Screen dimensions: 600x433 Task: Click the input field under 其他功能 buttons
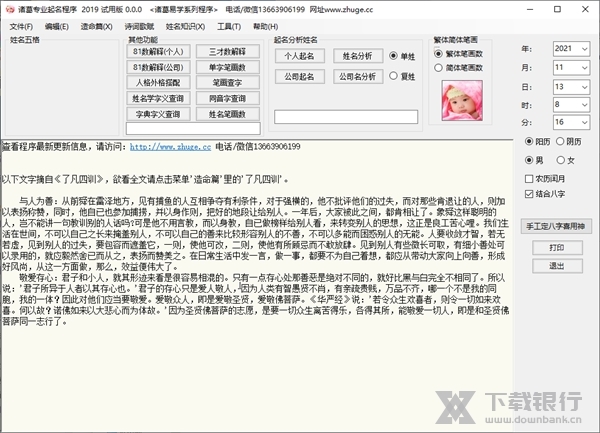[193, 129]
